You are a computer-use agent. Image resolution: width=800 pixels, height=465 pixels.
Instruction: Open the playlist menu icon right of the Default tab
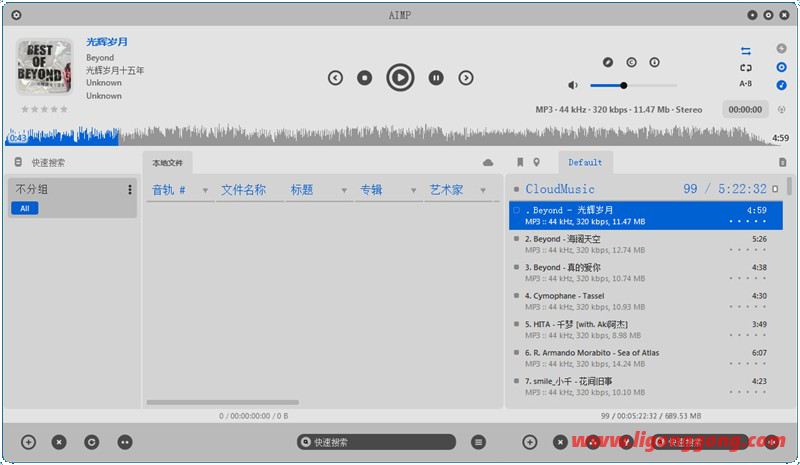click(x=783, y=162)
